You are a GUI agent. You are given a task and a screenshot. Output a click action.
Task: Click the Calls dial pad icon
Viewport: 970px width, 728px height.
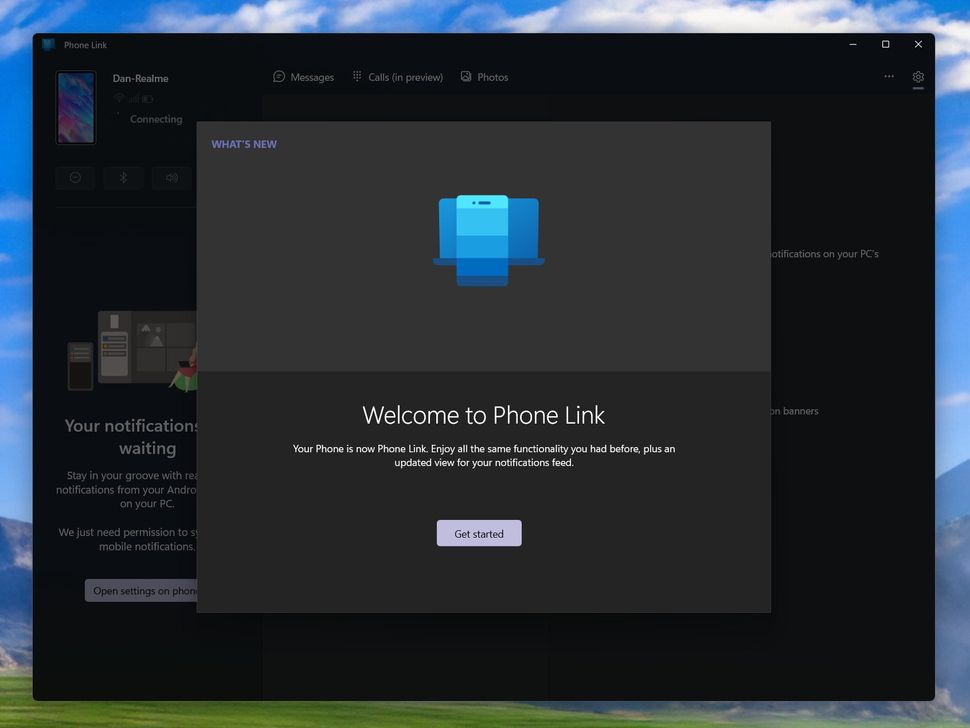[x=356, y=76]
